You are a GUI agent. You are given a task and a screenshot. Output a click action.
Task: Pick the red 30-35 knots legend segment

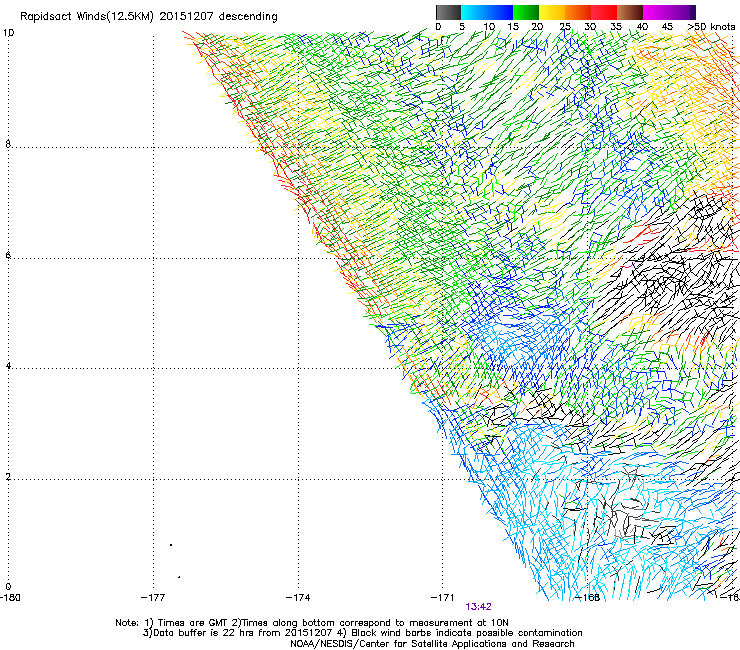click(604, 12)
